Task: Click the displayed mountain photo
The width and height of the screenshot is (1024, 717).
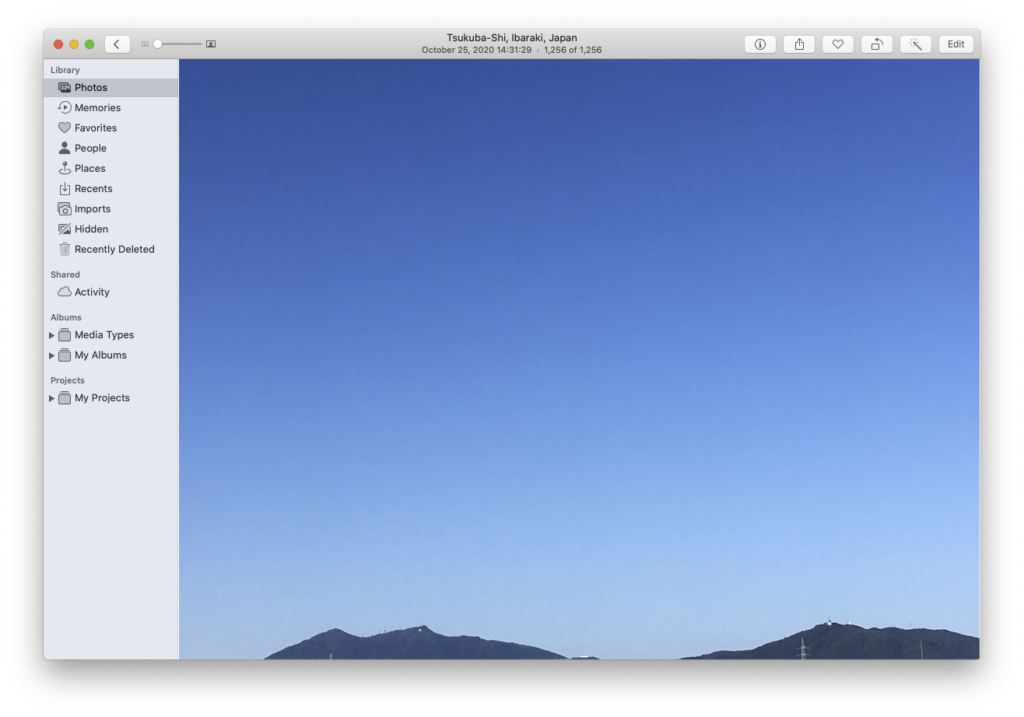Action: pos(579,360)
